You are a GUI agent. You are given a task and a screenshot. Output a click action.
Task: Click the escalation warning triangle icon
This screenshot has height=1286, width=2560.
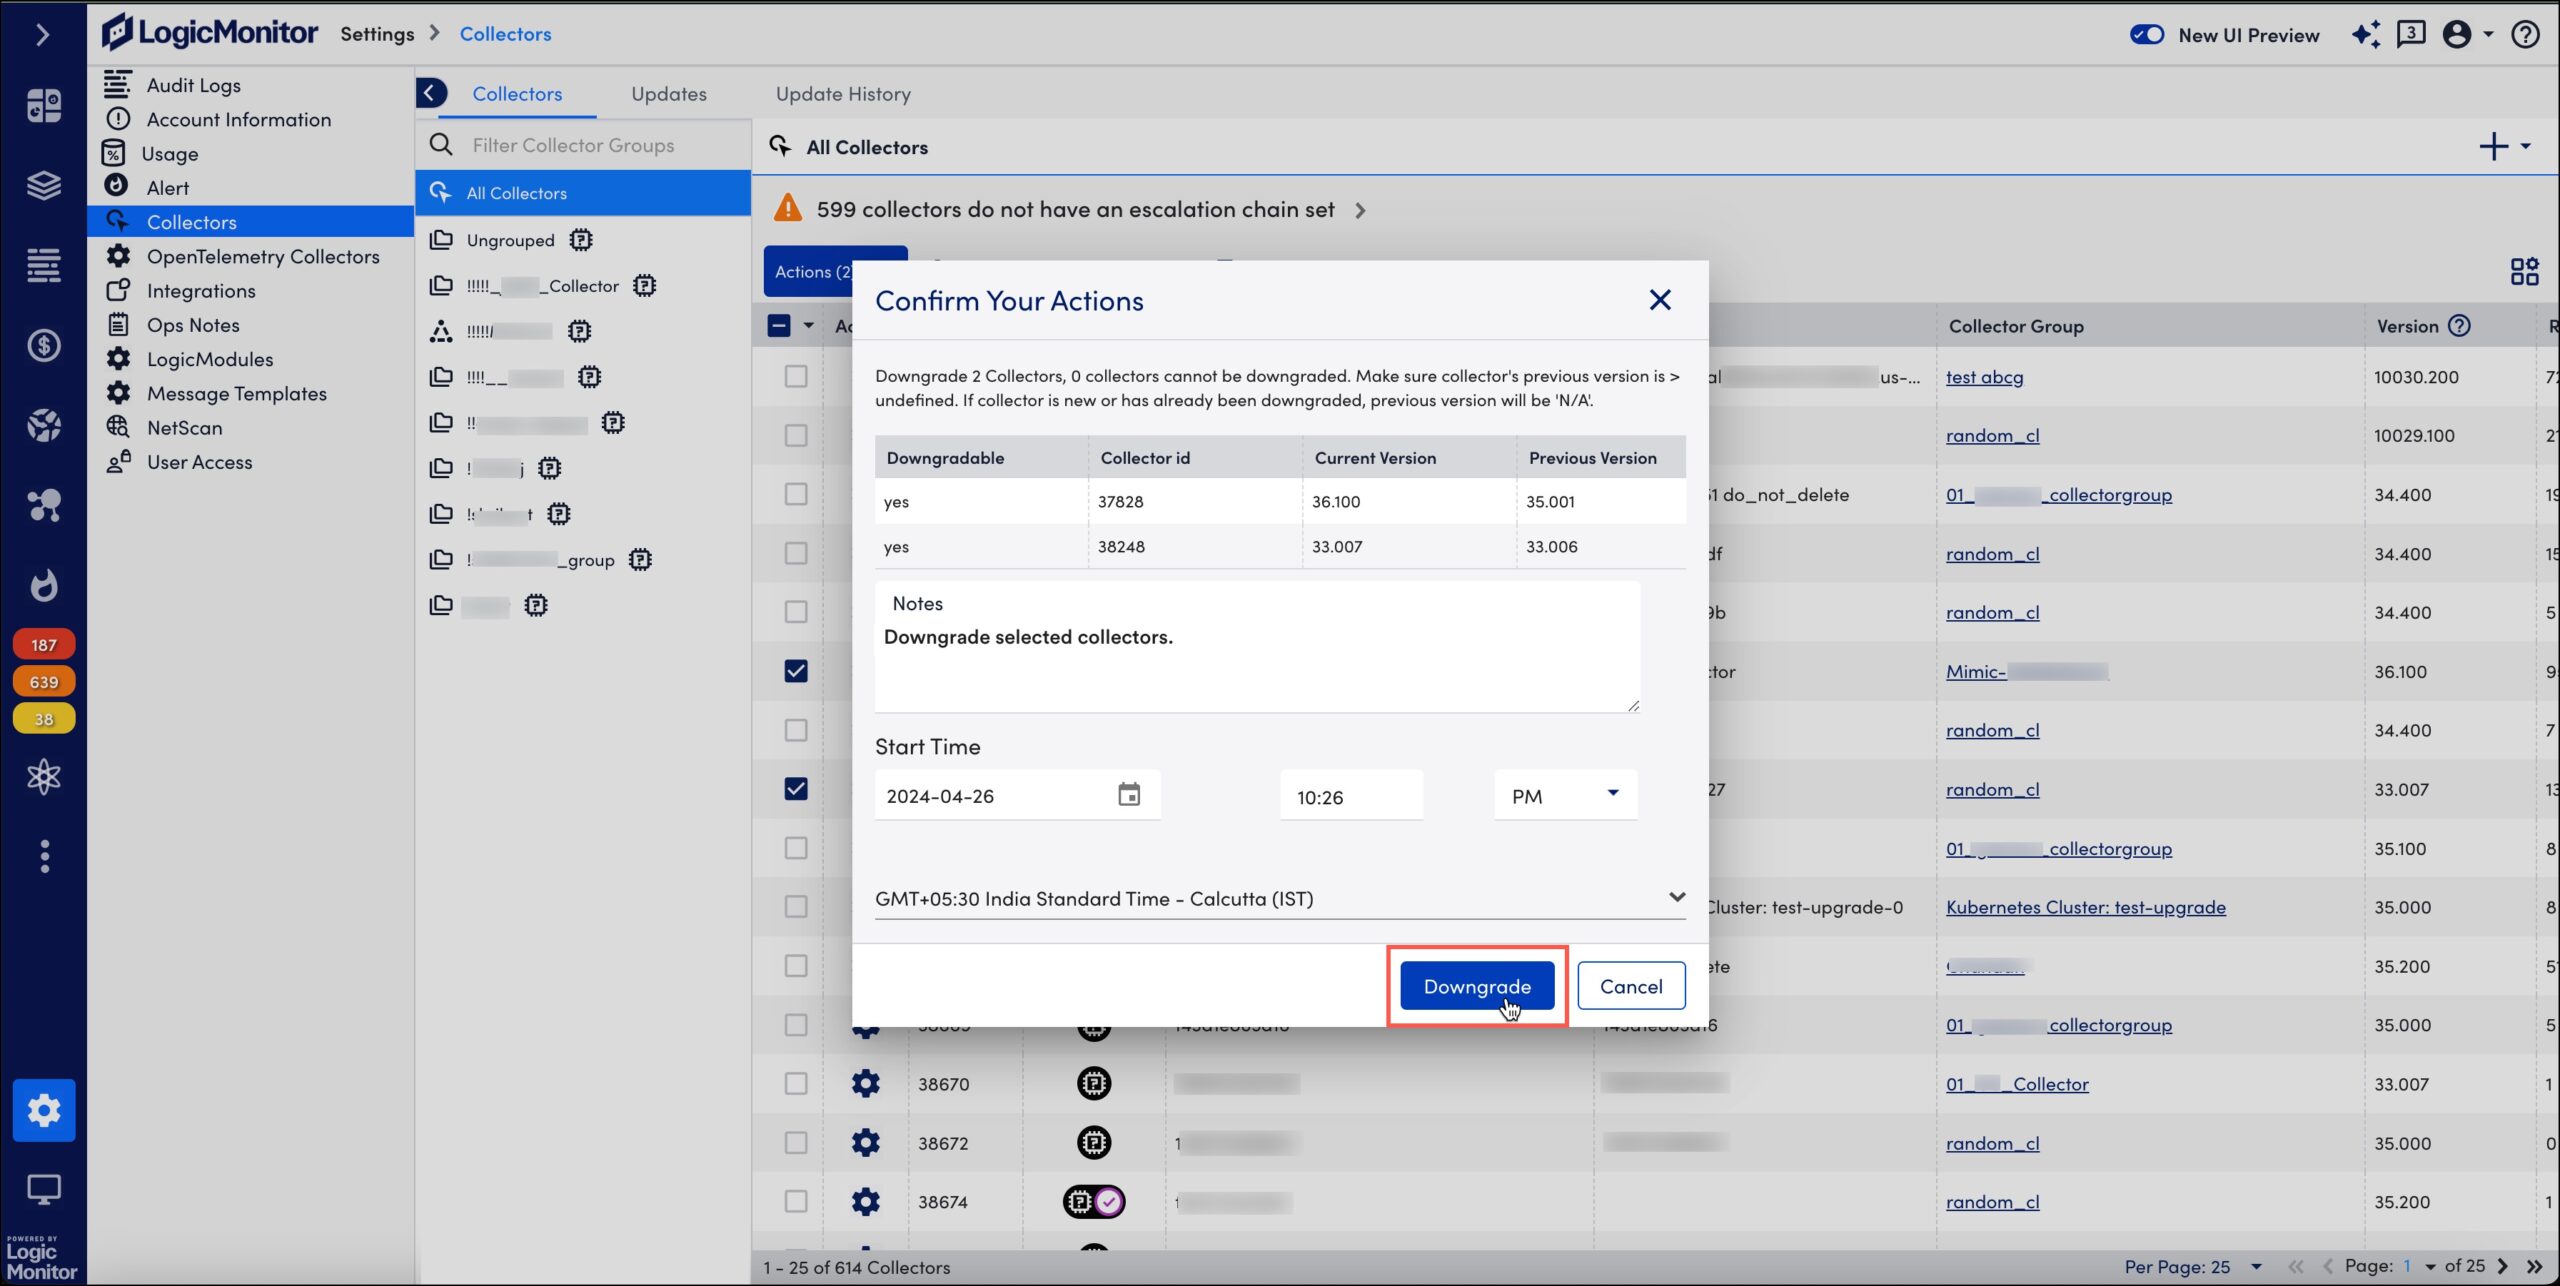[x=788, y=208]
